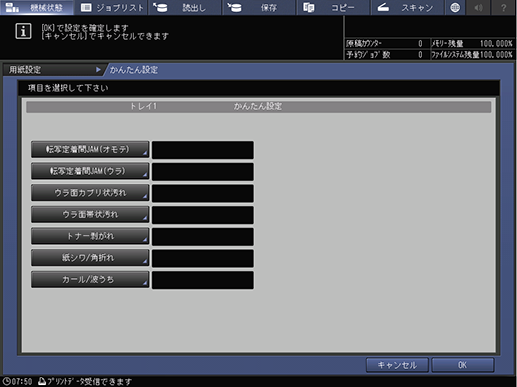
Task: Click the ファイルシステム残量 value
Action: [x=496, y=54]
